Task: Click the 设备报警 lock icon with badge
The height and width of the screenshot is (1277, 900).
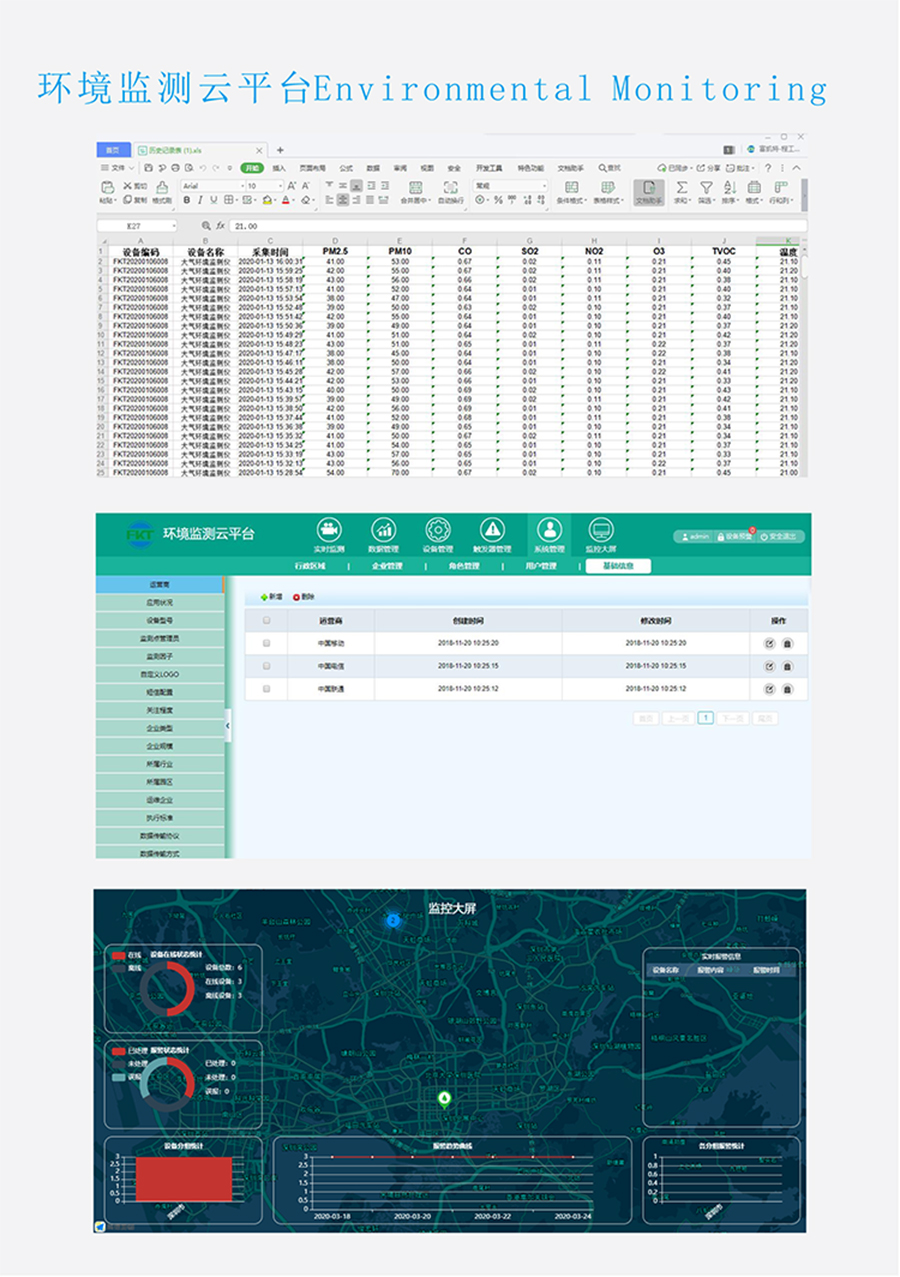Action: [x=720, y=537]
